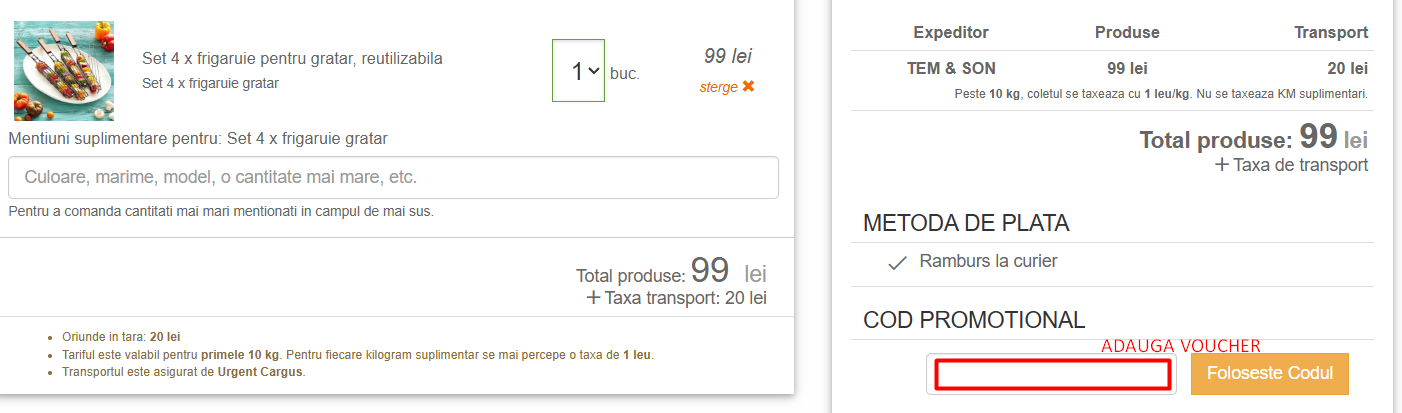1402x413 pixels.
Task: Select Ramburs la curier payment method
Action: [x=988, y=262]
